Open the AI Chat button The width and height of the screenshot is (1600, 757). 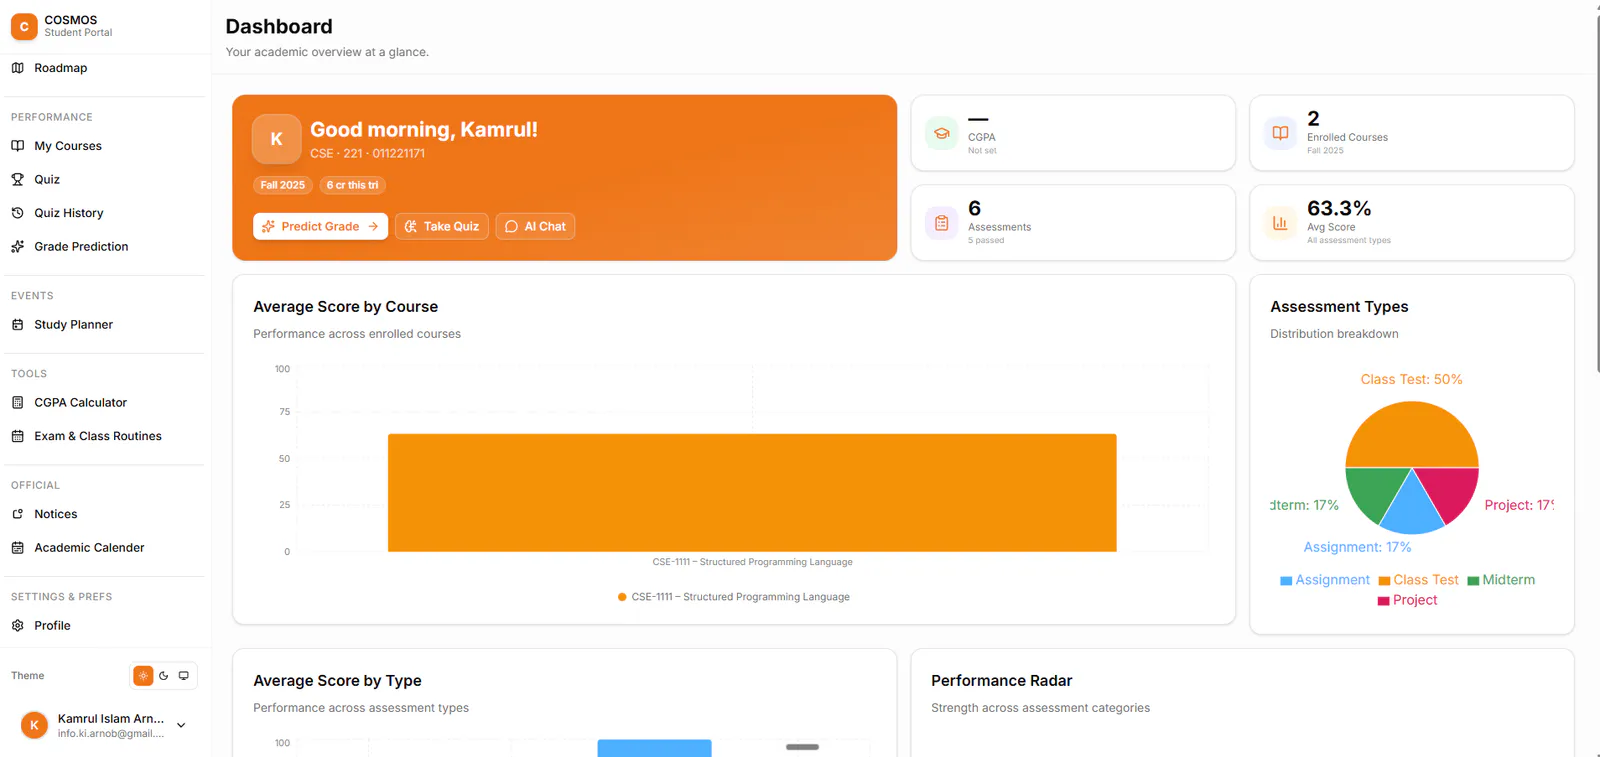pyautogui.click(x=535, y=226)
